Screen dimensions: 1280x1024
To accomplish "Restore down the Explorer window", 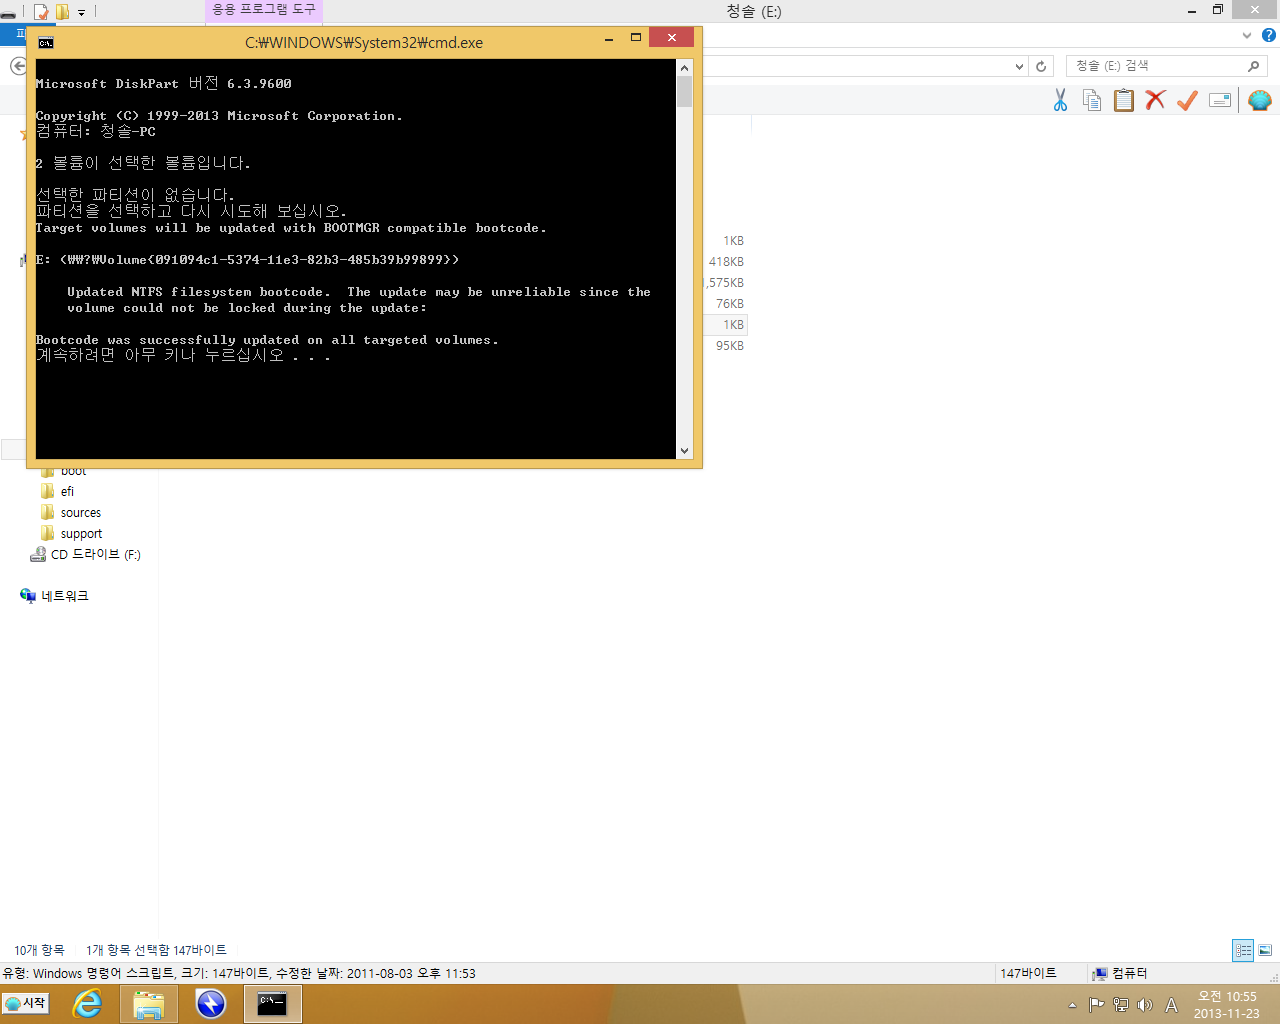I will pyautogui.click(x=1217, y=11).
